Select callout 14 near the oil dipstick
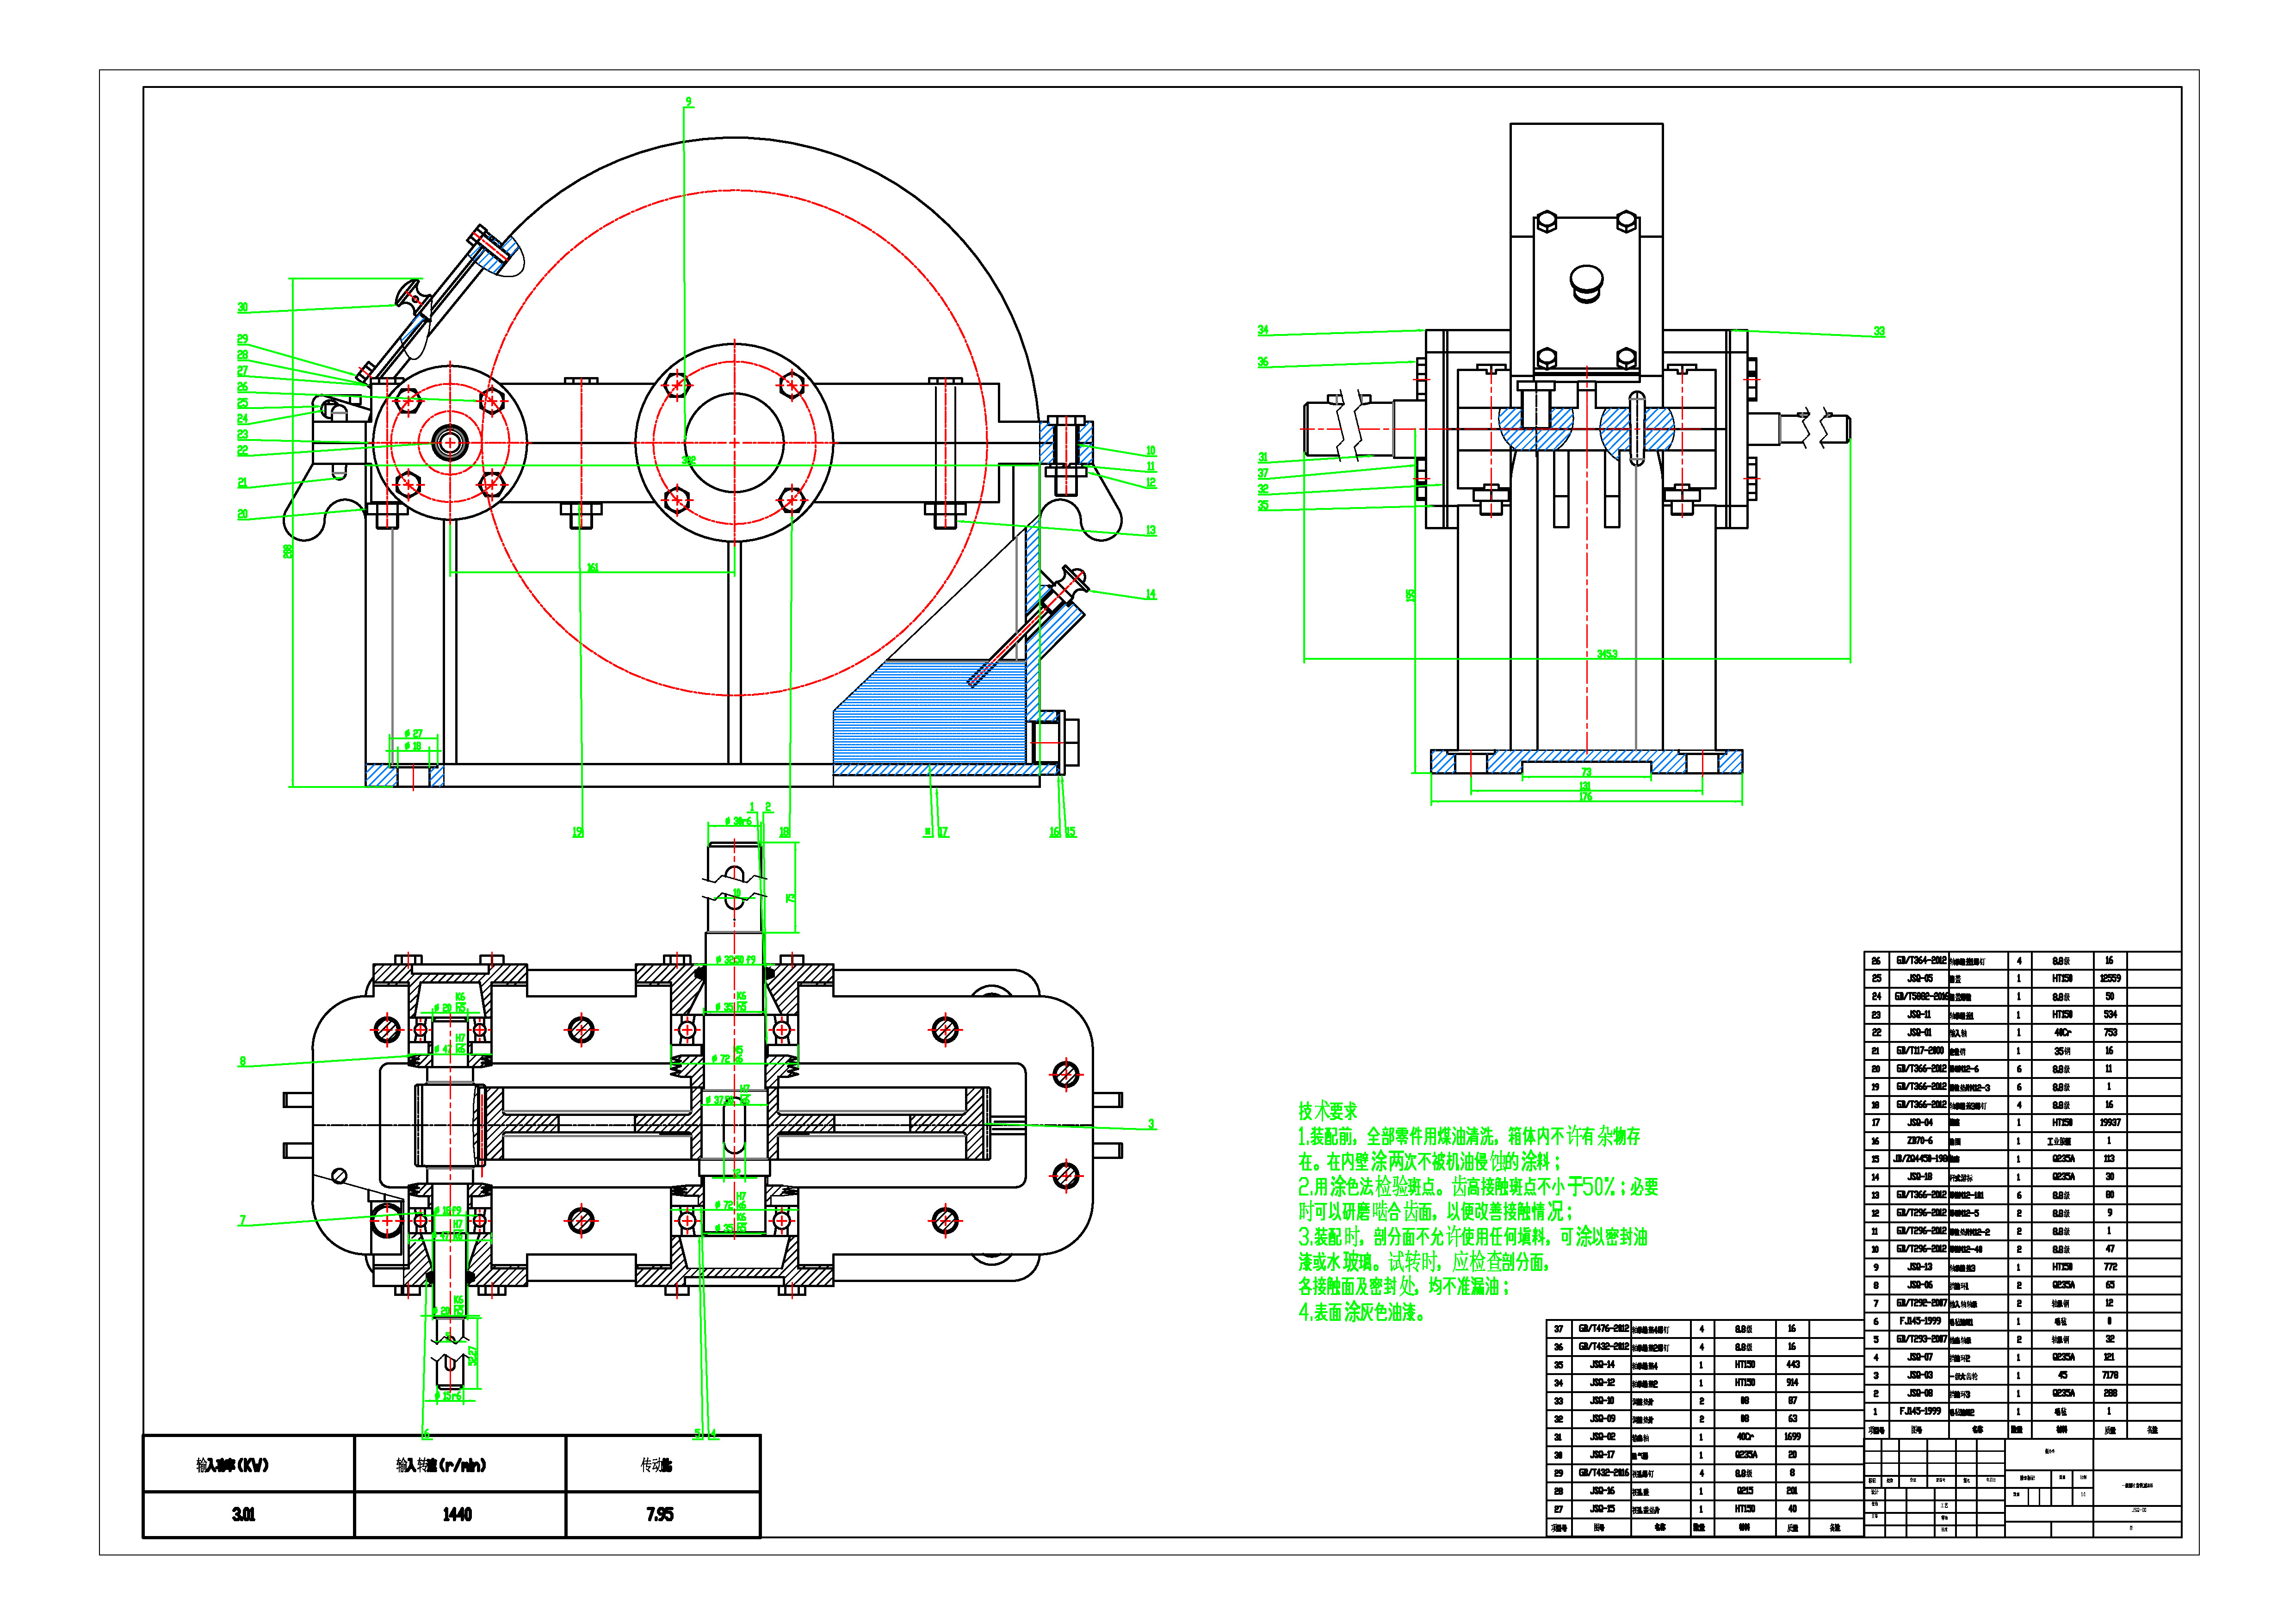The width and height of the screenshot is (2296, 1623). [x=1150, y=595]
